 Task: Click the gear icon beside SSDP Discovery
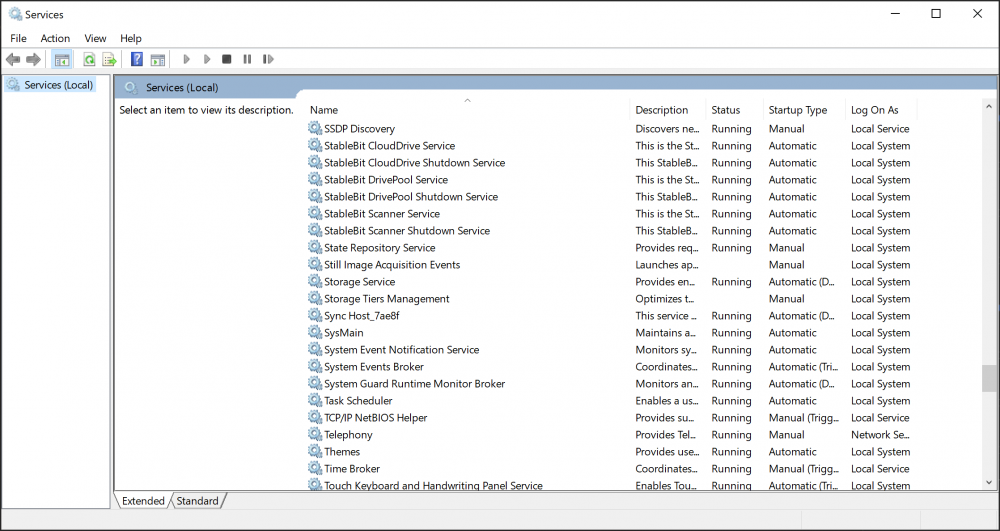click(x=315, y=128)
